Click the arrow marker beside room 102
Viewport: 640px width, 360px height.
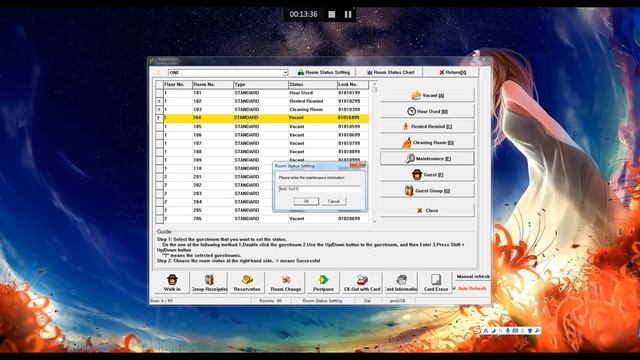[159, 101]
